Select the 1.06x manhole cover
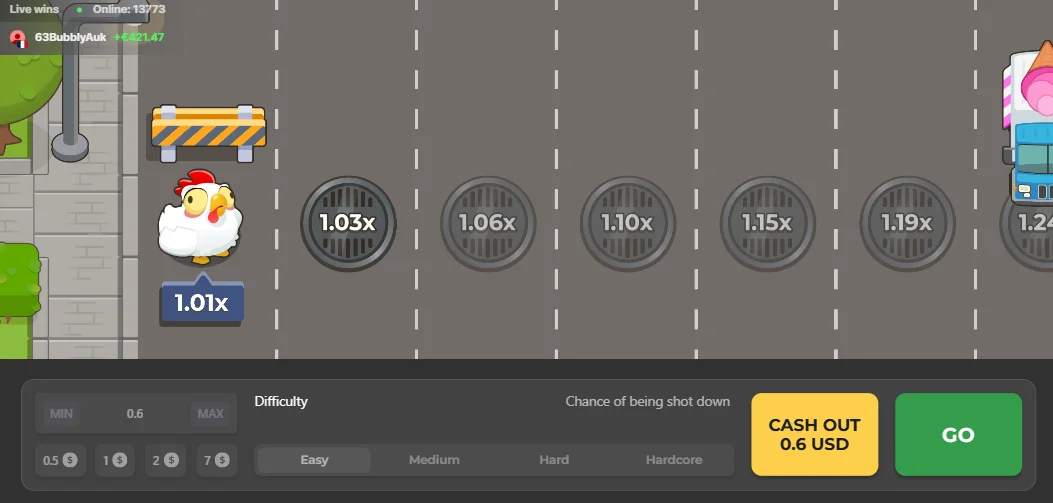The image size is (1053, 503). click(488, 224)
